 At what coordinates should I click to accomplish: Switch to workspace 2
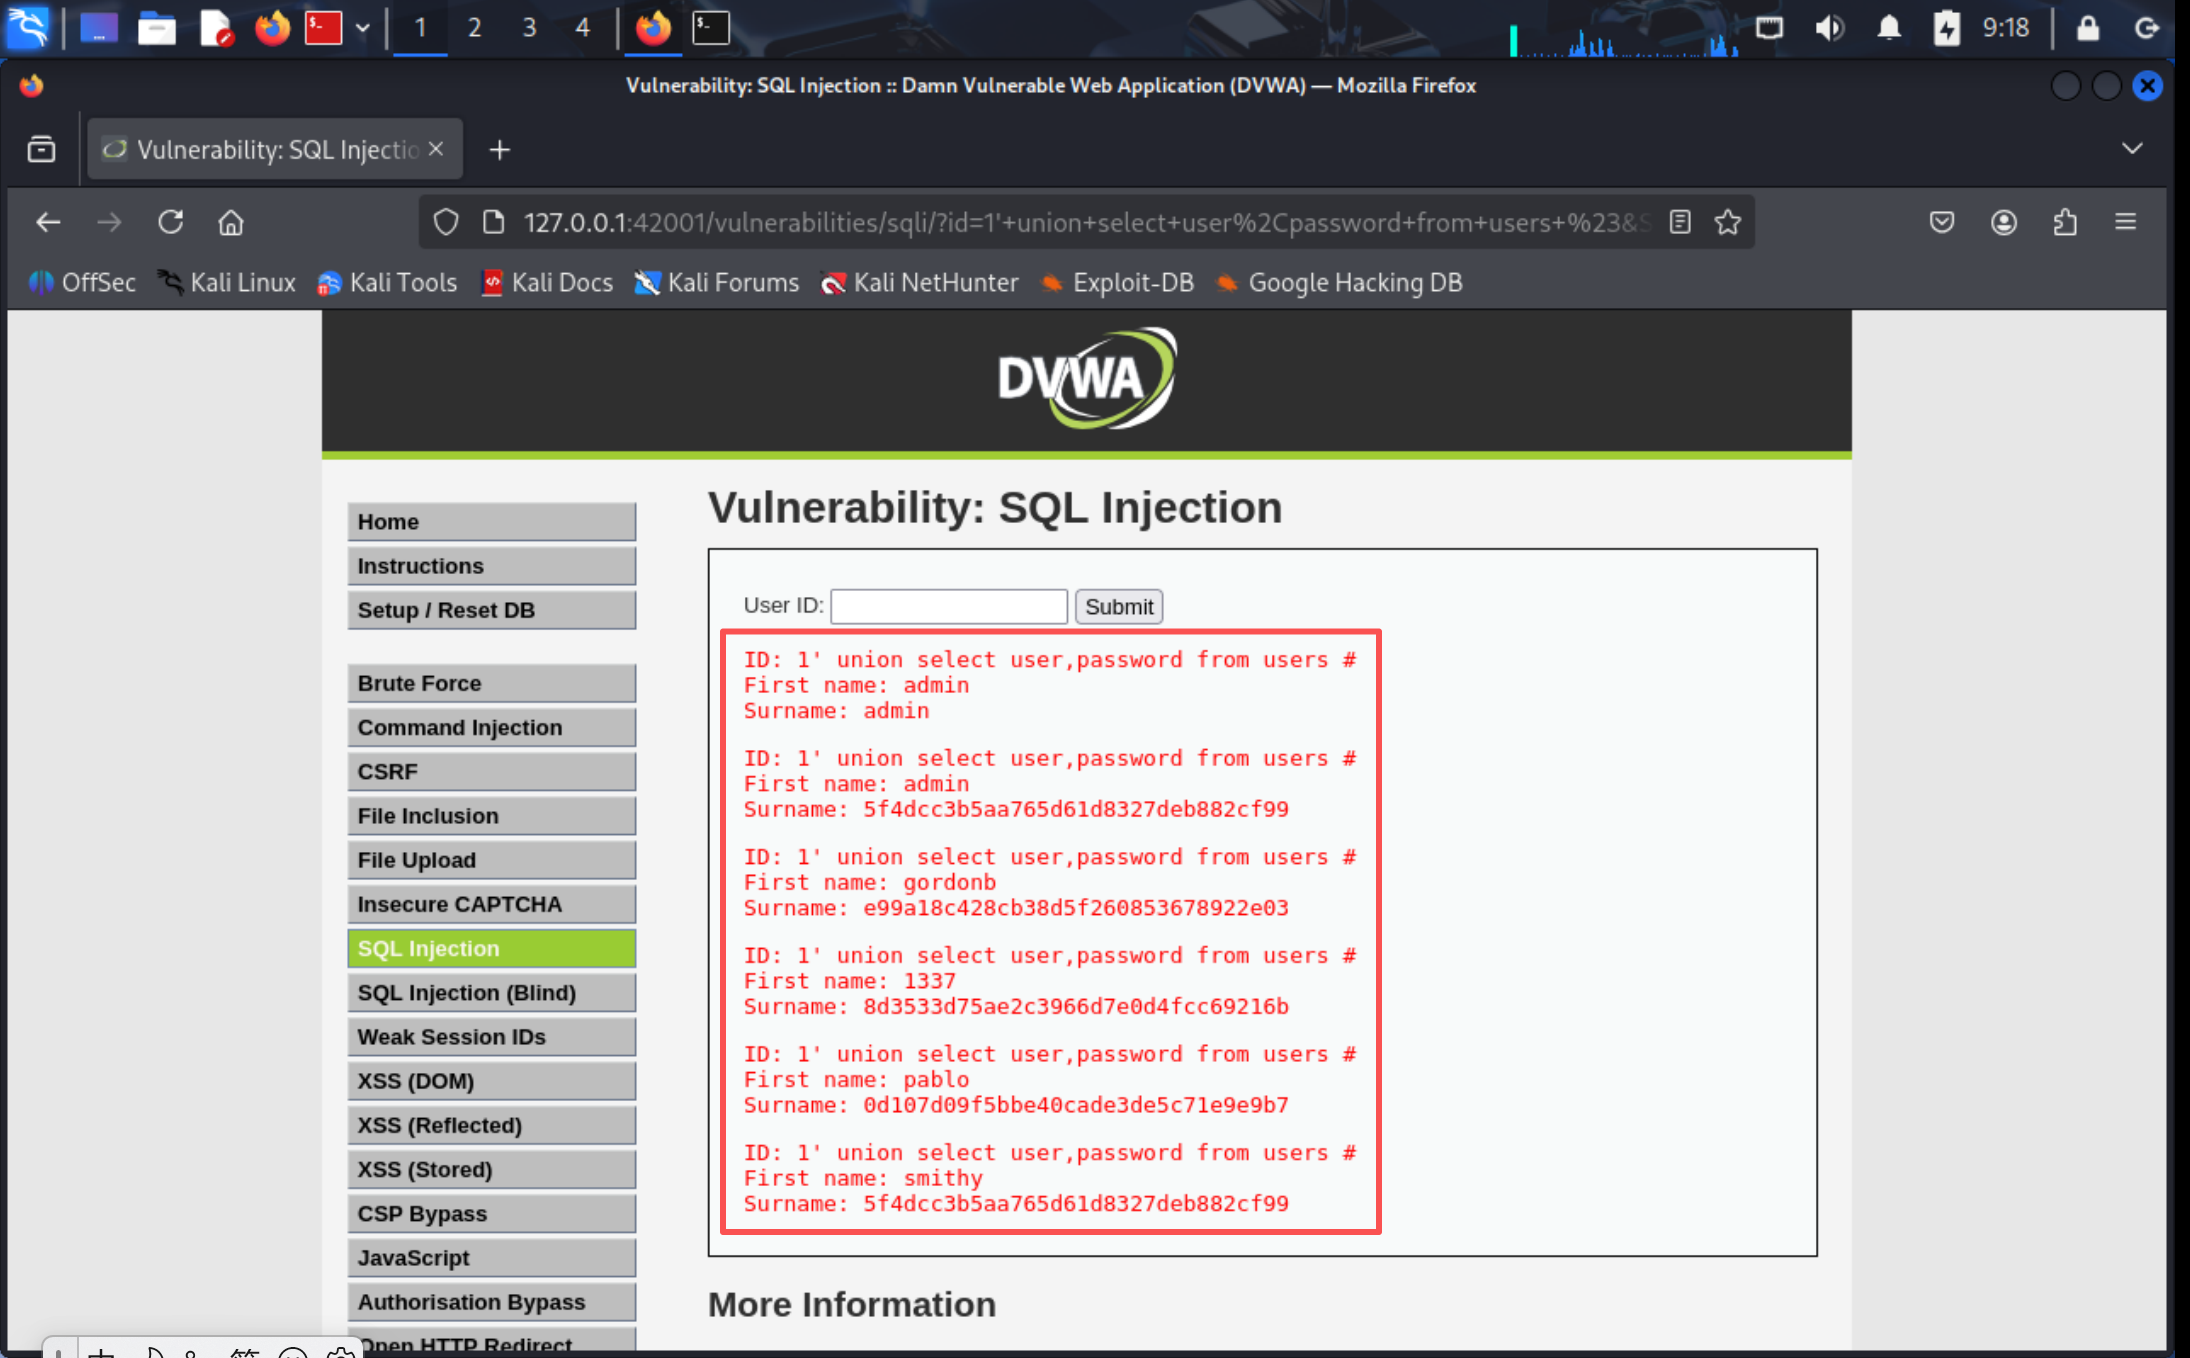pyautogui.click(x=474, y=28)
